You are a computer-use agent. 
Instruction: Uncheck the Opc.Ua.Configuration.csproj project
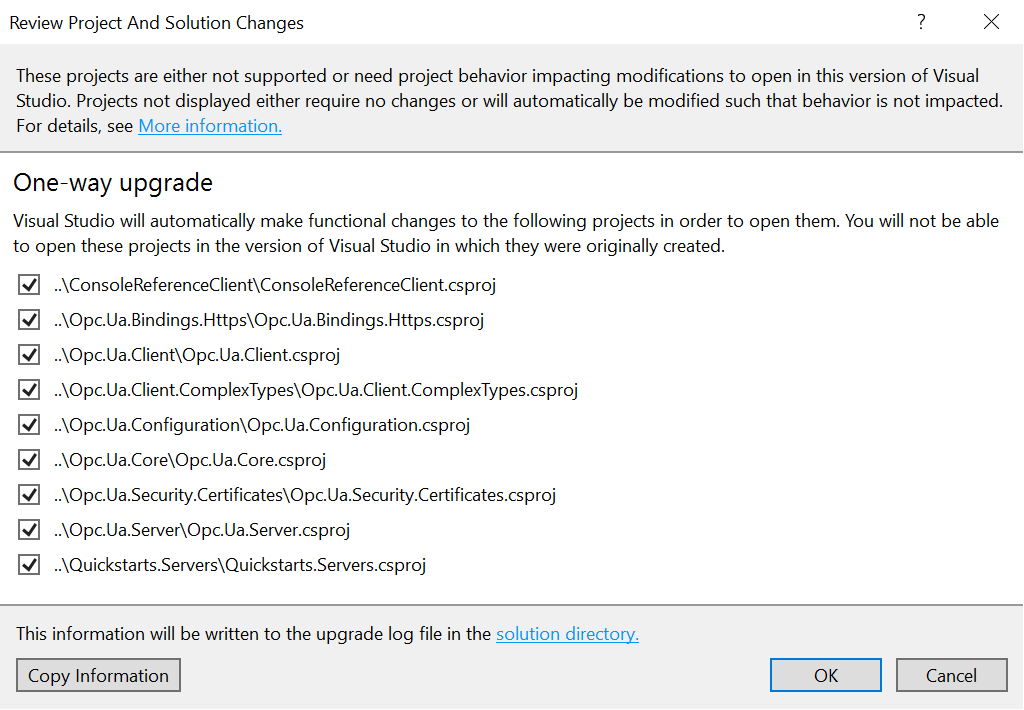[x=28, y=424]
